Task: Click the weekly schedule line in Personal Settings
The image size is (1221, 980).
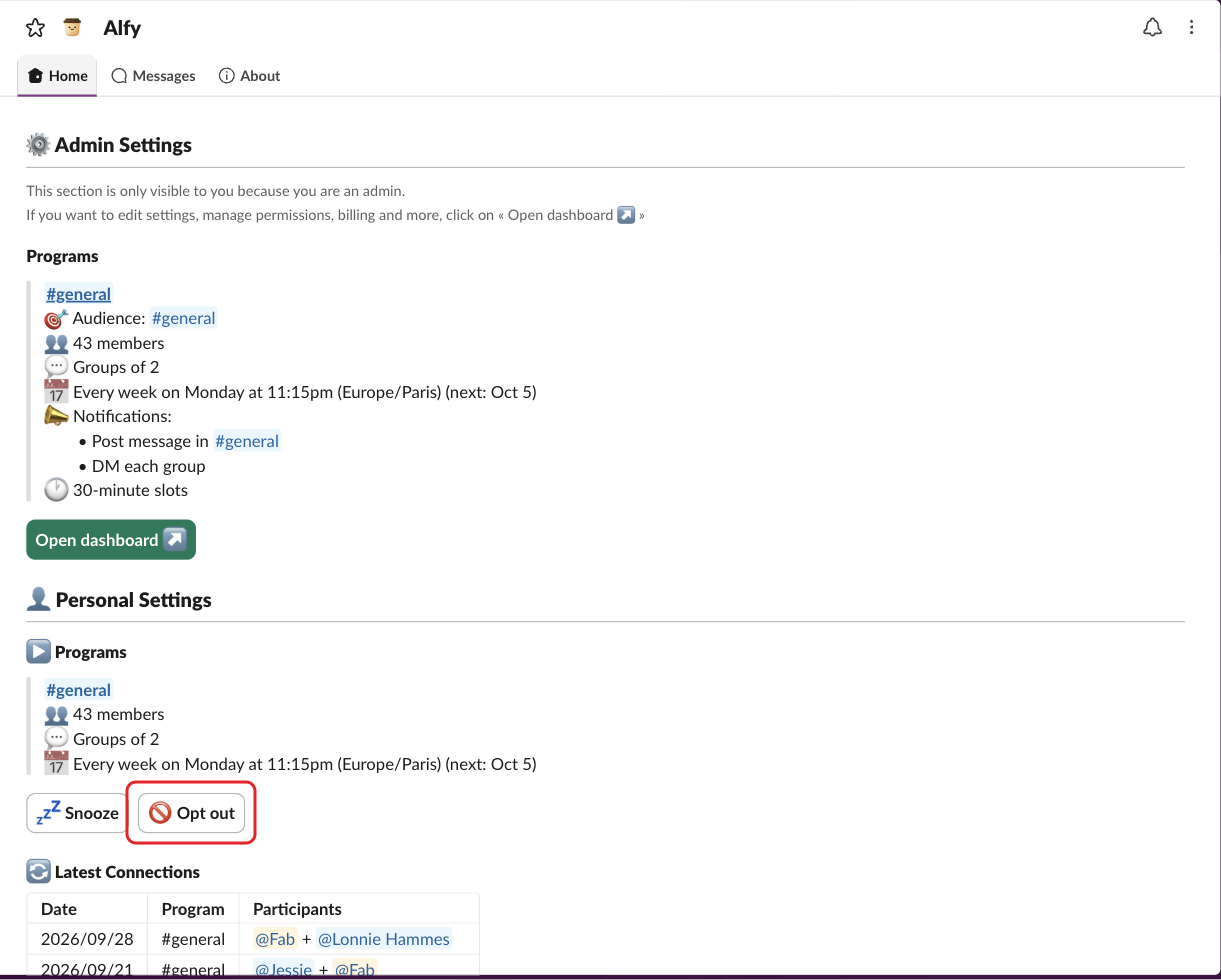Action: (305, 764)
